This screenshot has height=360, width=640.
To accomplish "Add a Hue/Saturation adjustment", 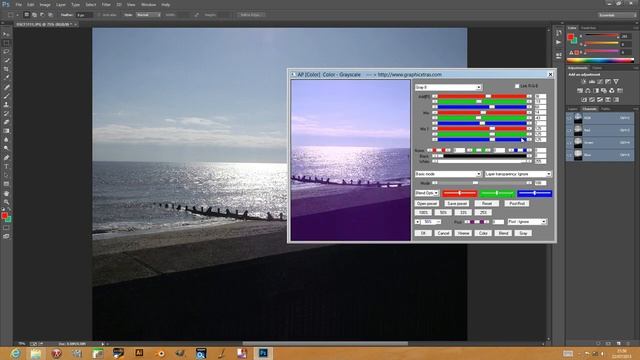I will 580,91.
